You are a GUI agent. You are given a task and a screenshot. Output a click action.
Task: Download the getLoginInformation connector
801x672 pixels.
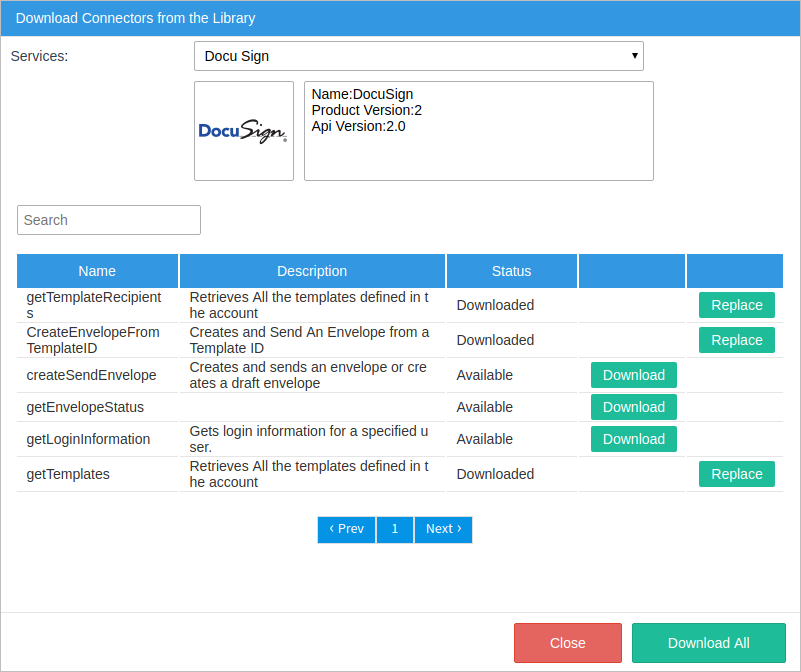(x=633, y=439)
